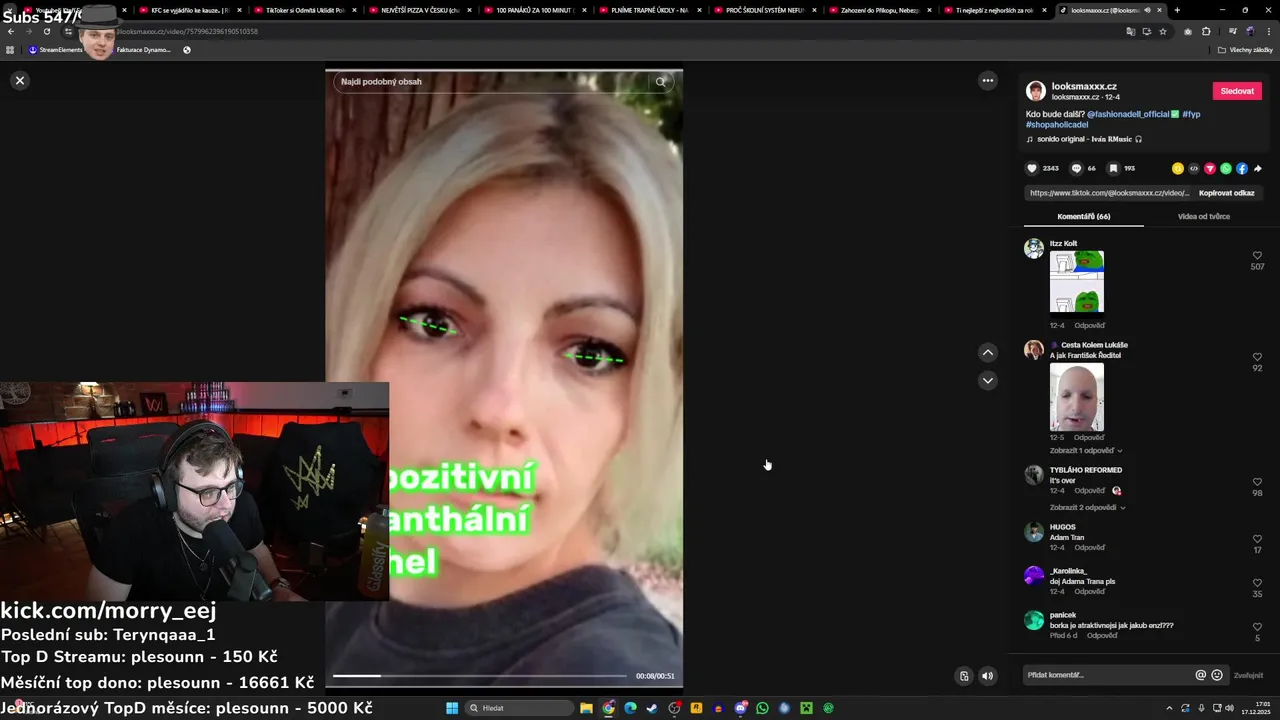
Task: Reply to the panicek comment
Action: (1102, 636)
